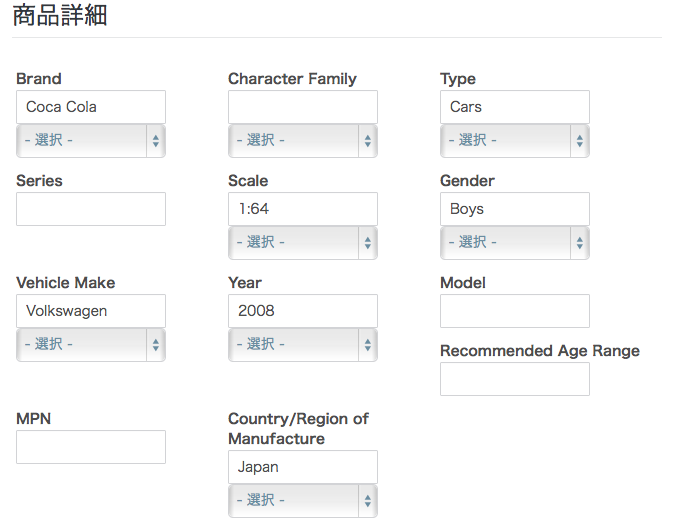Click the Brand field containing Coca Cola

tap(91, 107)
